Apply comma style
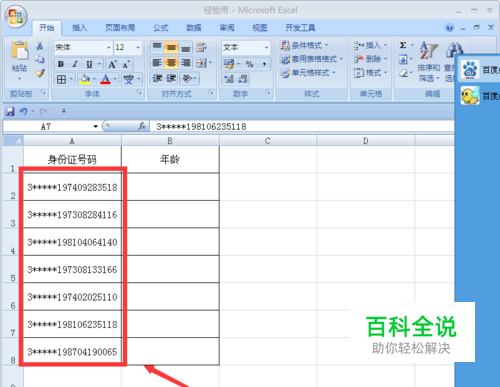The image size is (500, 387). point(264,64)
